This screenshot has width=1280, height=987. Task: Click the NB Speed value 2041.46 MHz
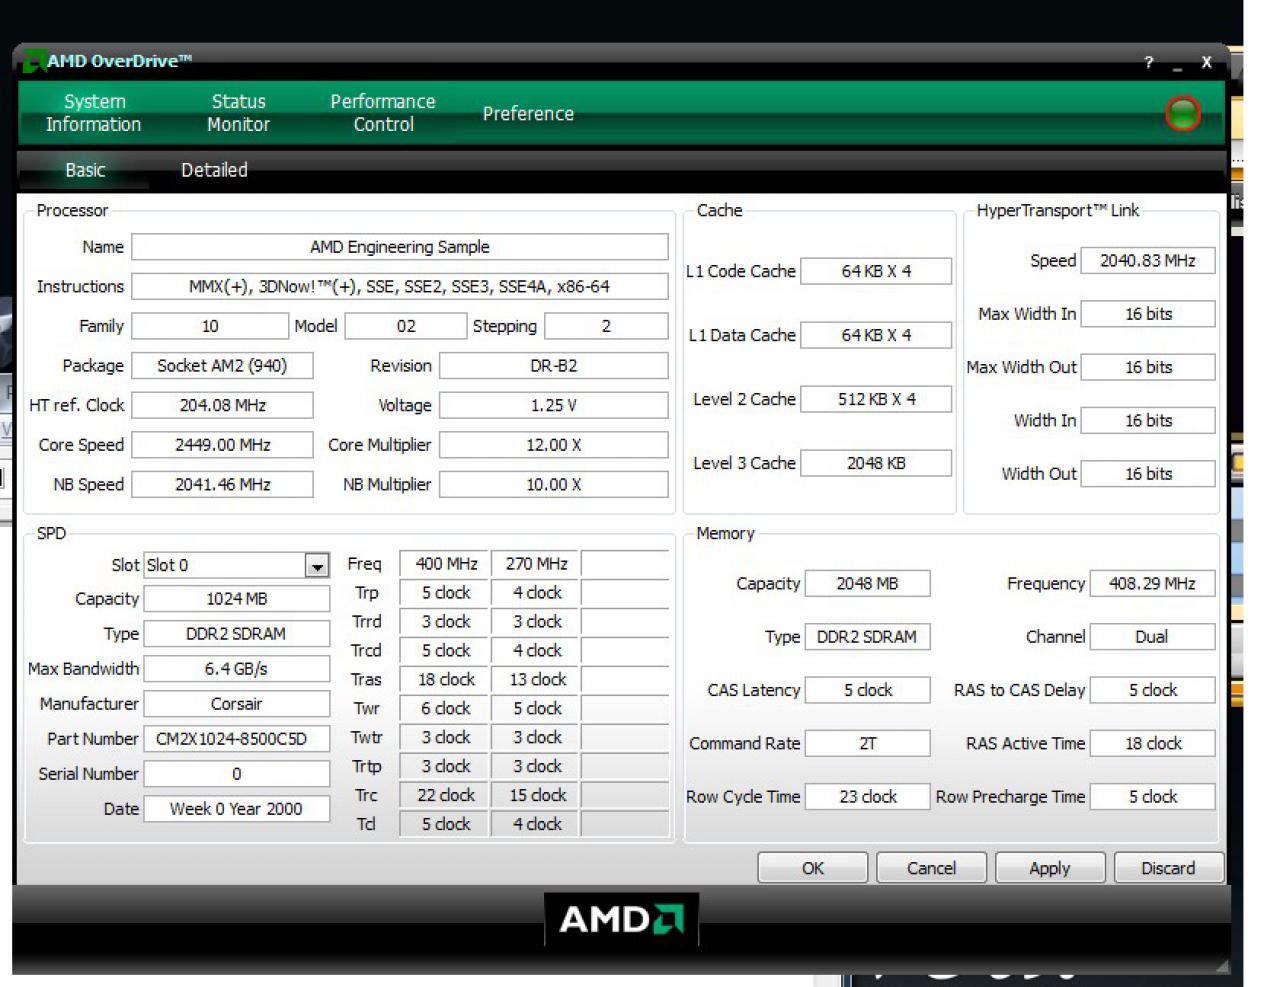222,484
